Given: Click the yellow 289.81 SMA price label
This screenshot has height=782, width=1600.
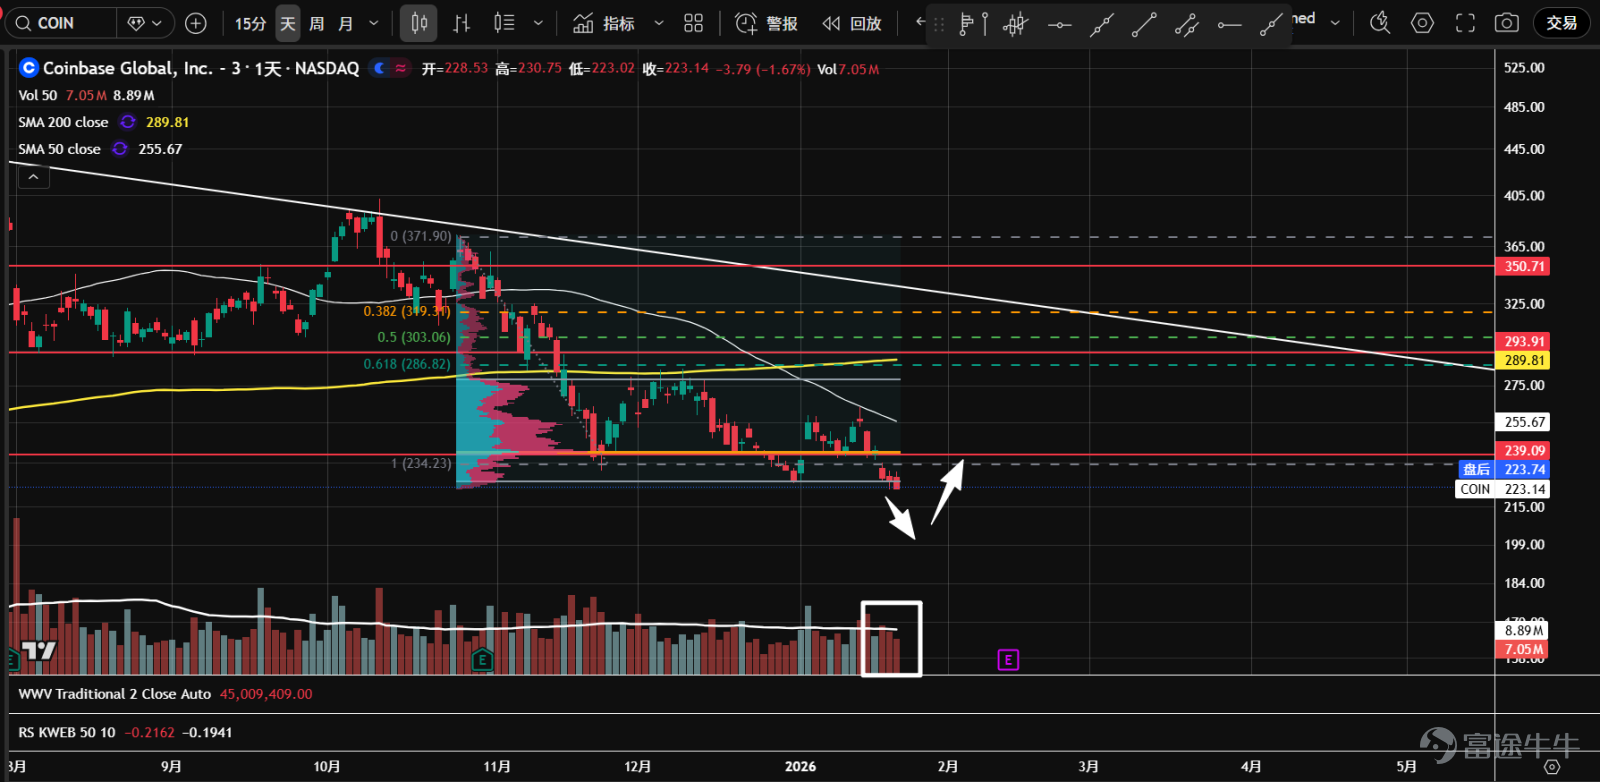Looking at the screenshot, I should coord(1524,360).
